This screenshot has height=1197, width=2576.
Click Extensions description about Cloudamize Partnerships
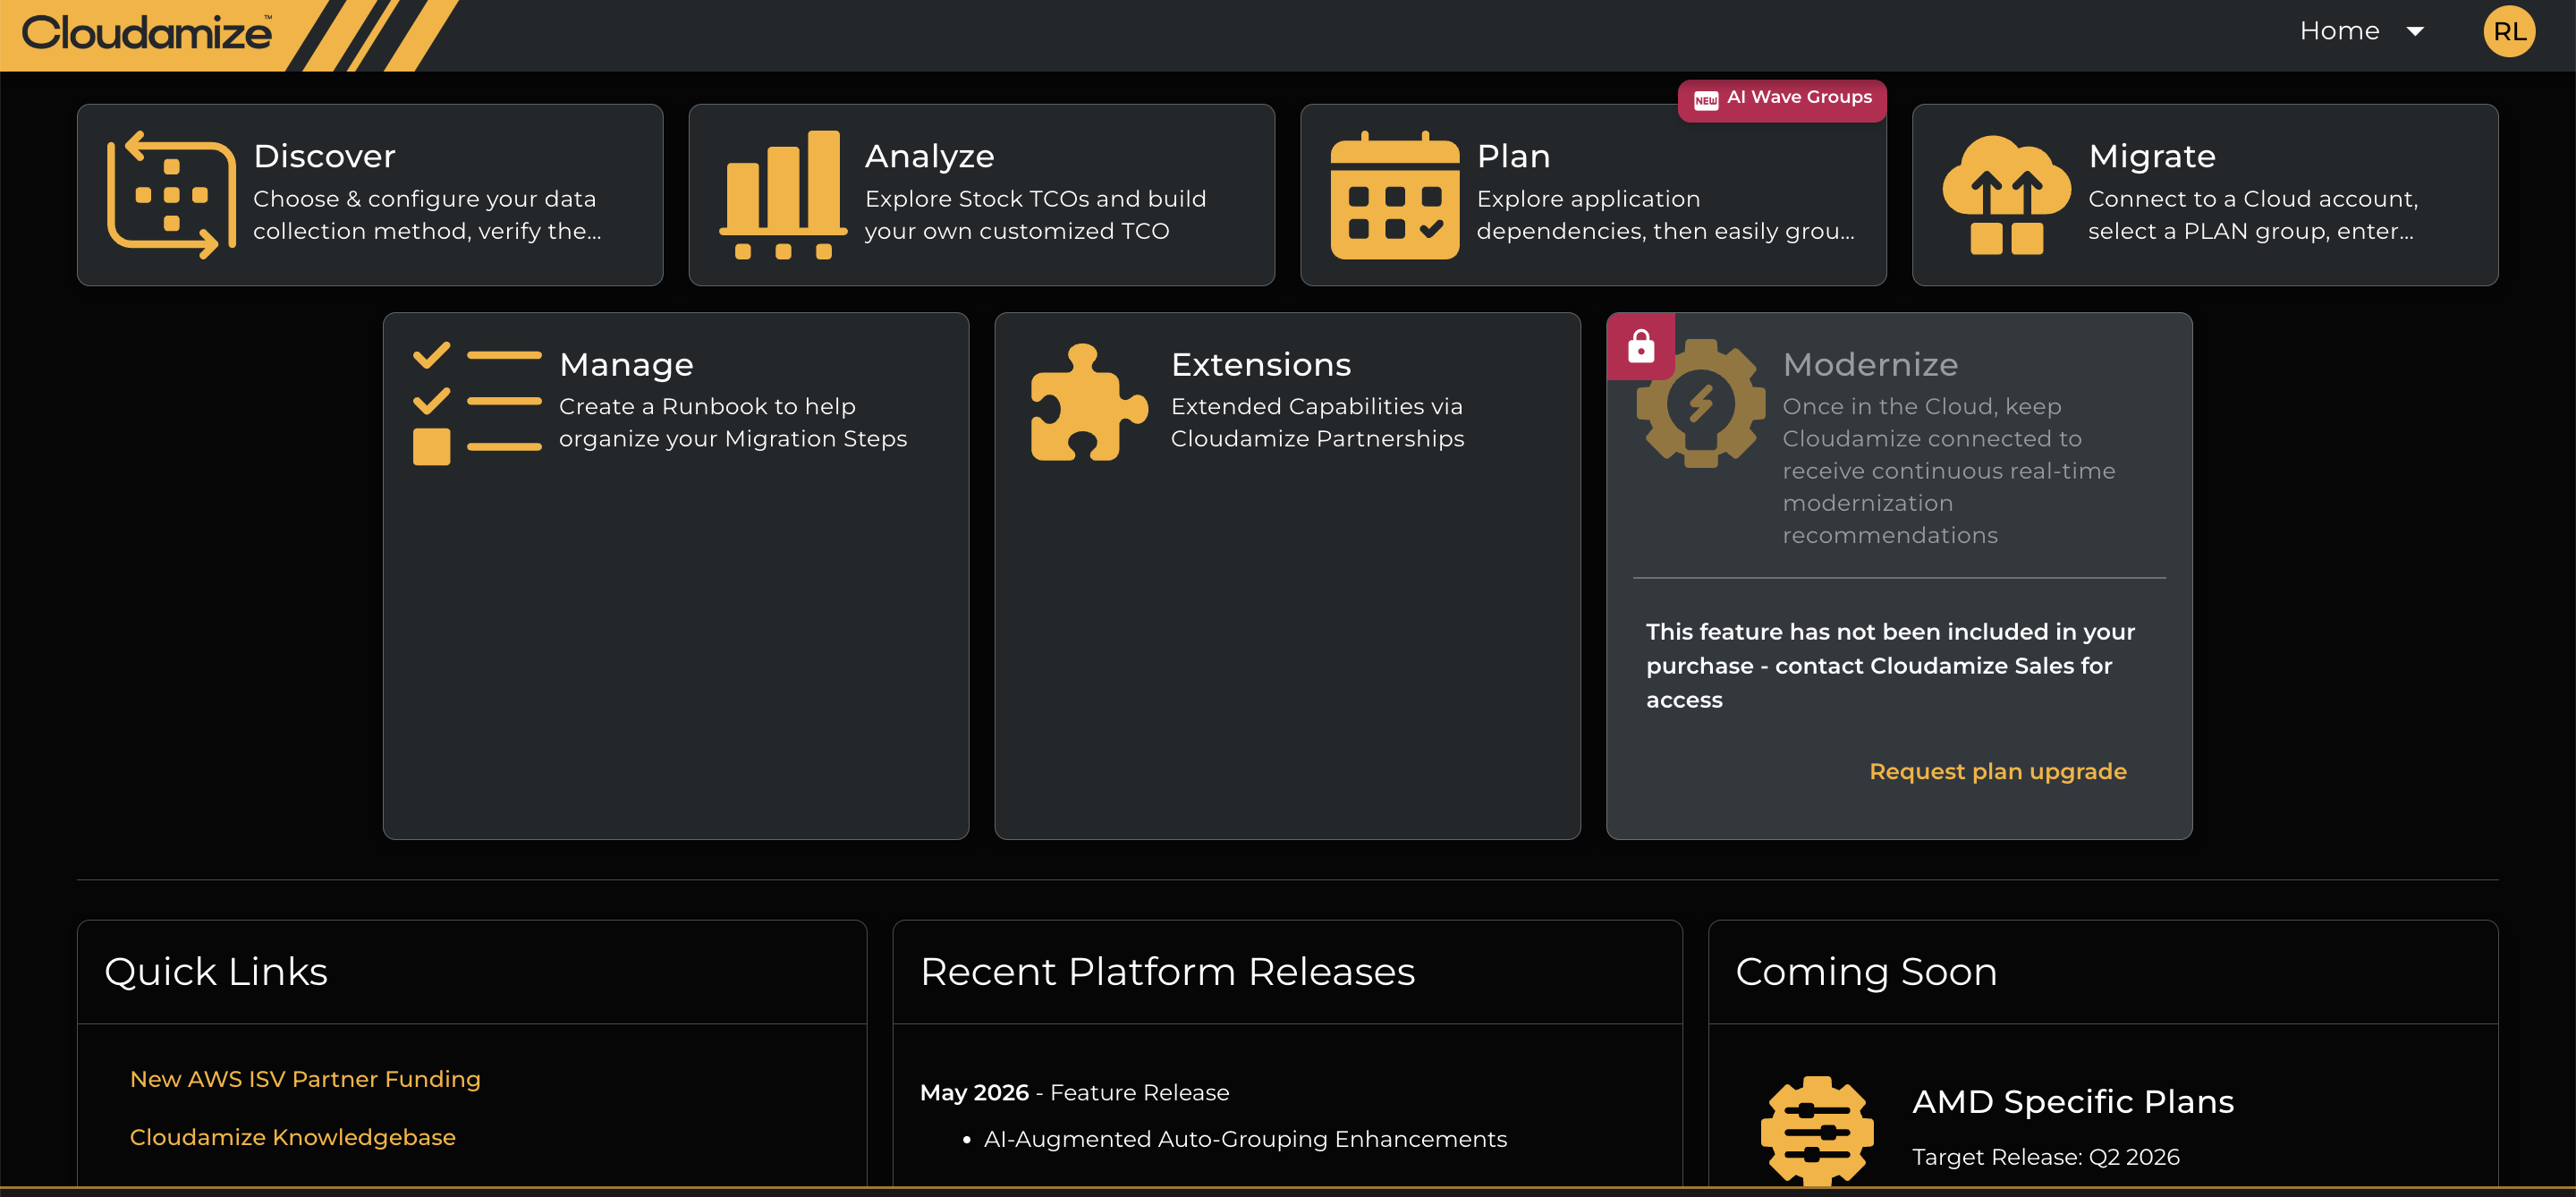(x=1317, y=423)
